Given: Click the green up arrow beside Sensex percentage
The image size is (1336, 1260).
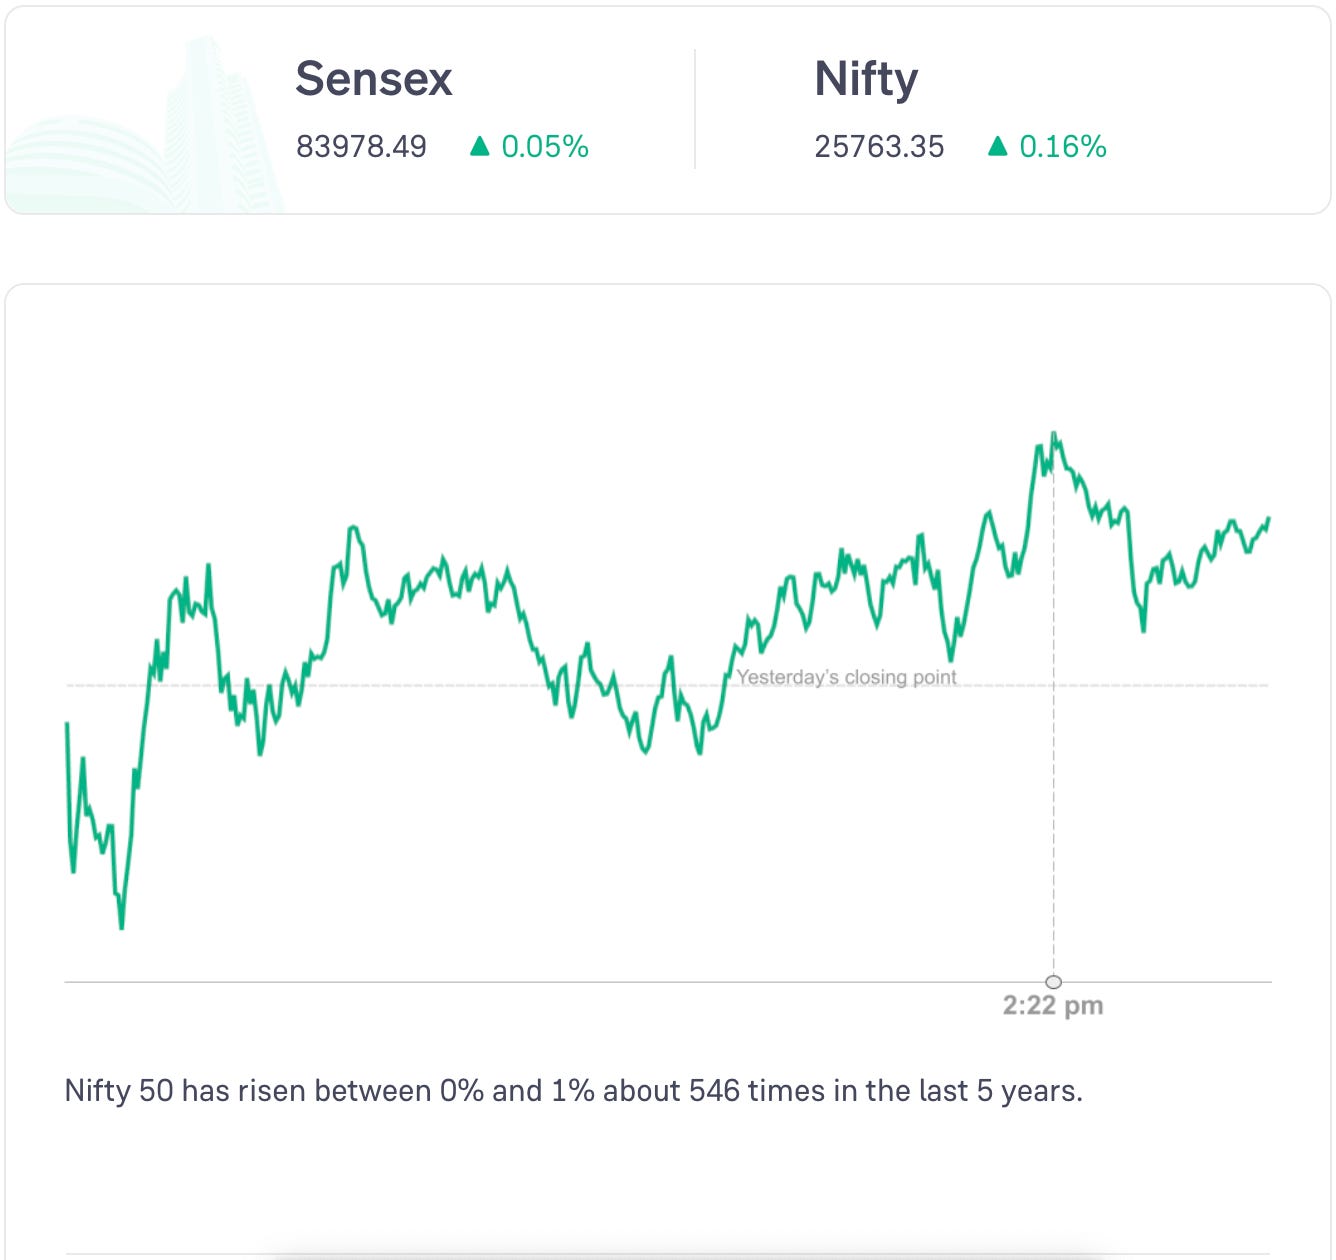Looking at the screenshot, I should tap(480, 147).
